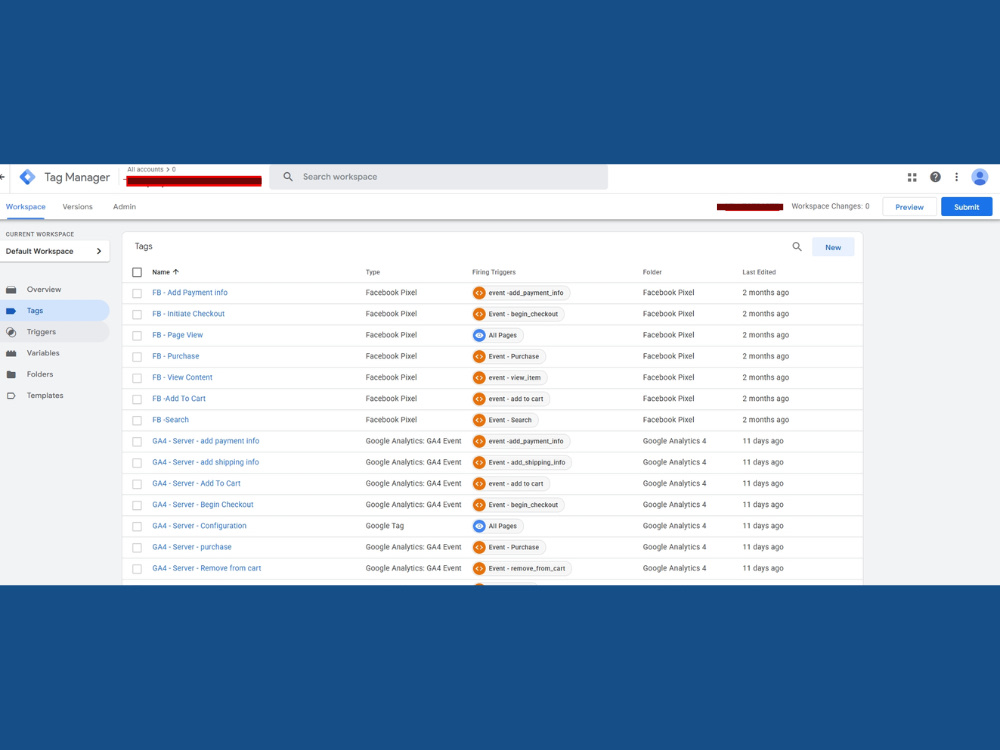Click Event - remove_from_cart trigger icon
Screen dimensions: 1000x750
[479, 568]
